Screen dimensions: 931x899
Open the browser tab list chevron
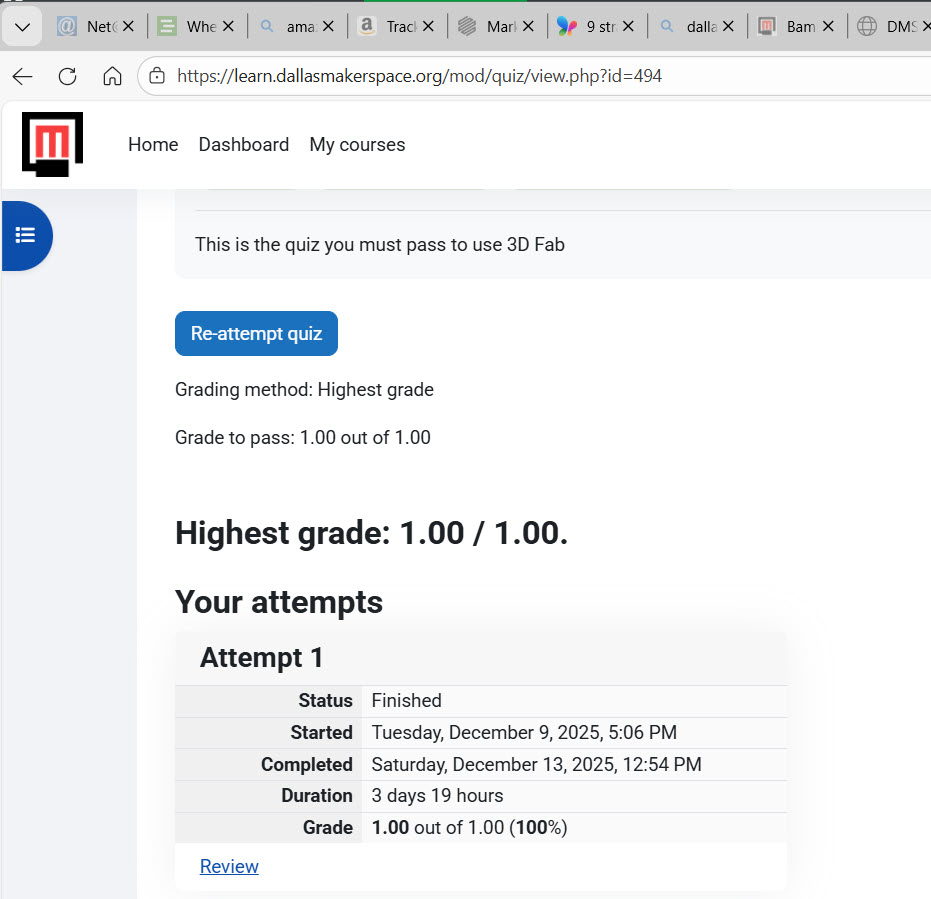pos(22,27)
